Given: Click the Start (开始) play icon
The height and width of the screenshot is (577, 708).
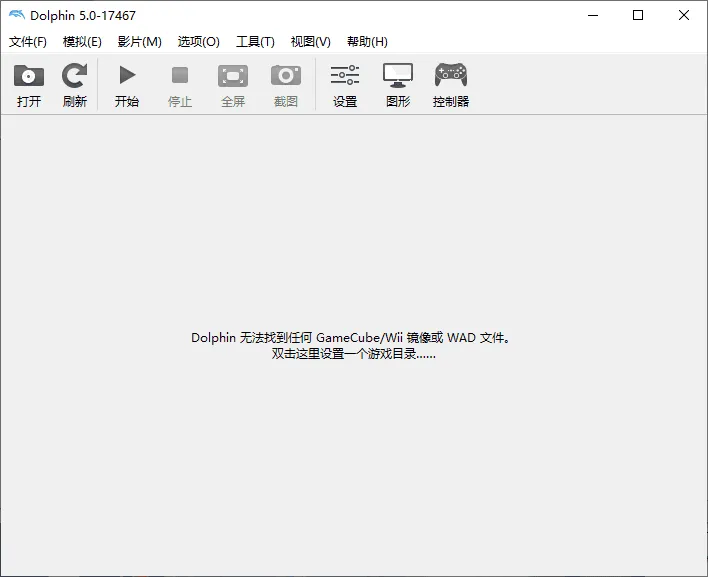Looking at the screenshot, I should 127,75.
